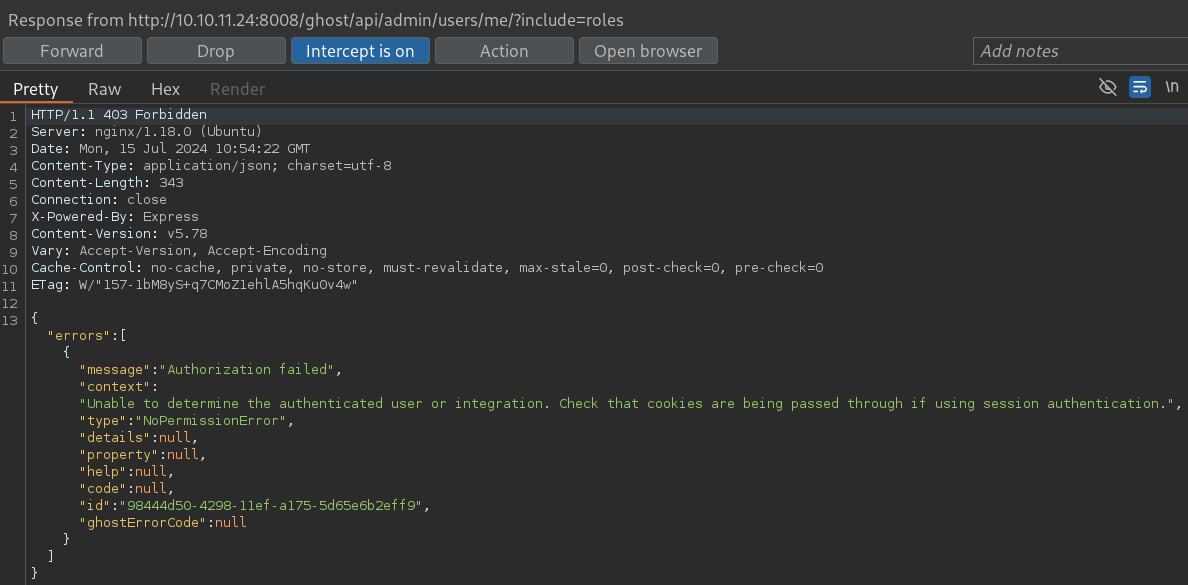
Task: Click the "Authorization failed" message value
Action: tap(246, 370)
